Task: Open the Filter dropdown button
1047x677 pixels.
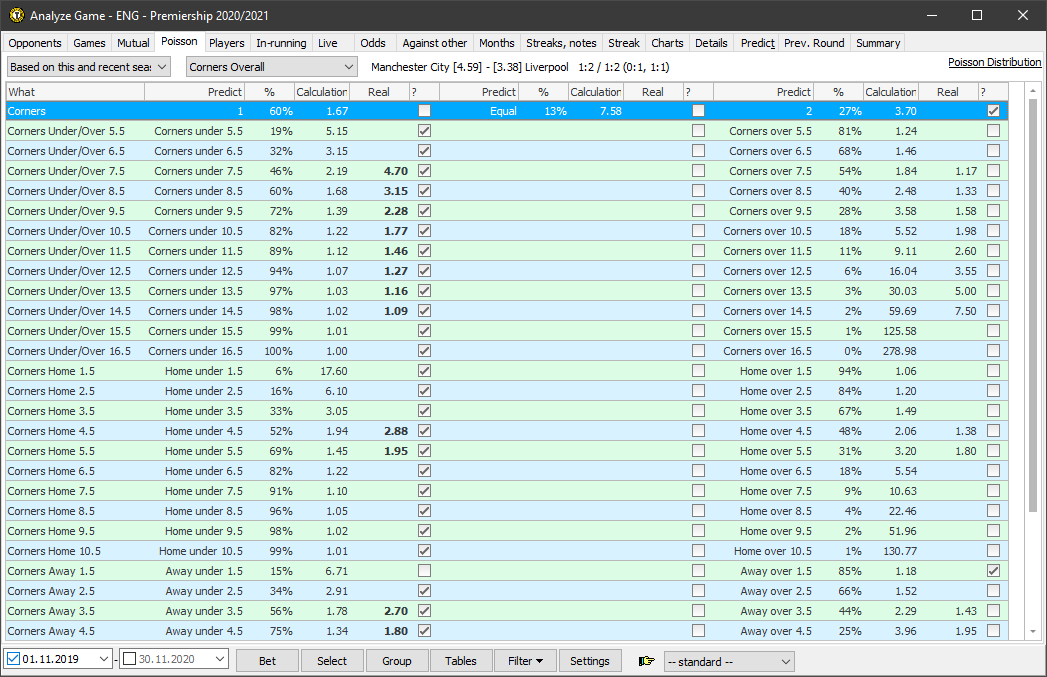Action: [525, 661]
